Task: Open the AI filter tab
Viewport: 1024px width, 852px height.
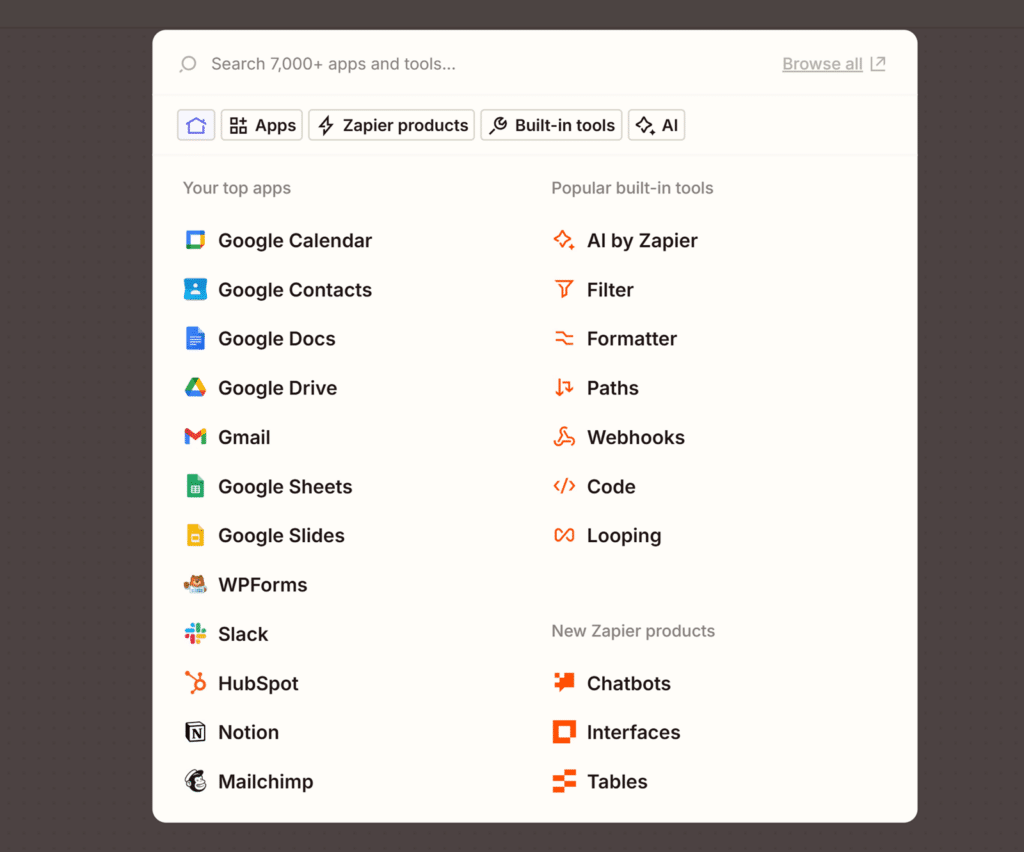Action: click(656, 125)
